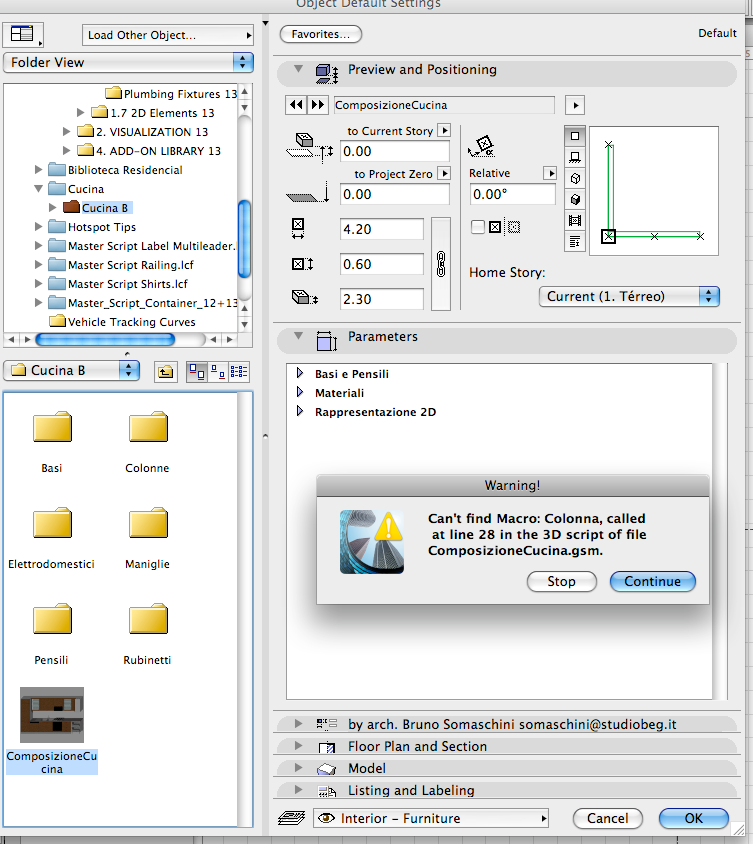Toggle the mirror checkbox
Viewport: 753px width, 844px height.
point(477,227)
